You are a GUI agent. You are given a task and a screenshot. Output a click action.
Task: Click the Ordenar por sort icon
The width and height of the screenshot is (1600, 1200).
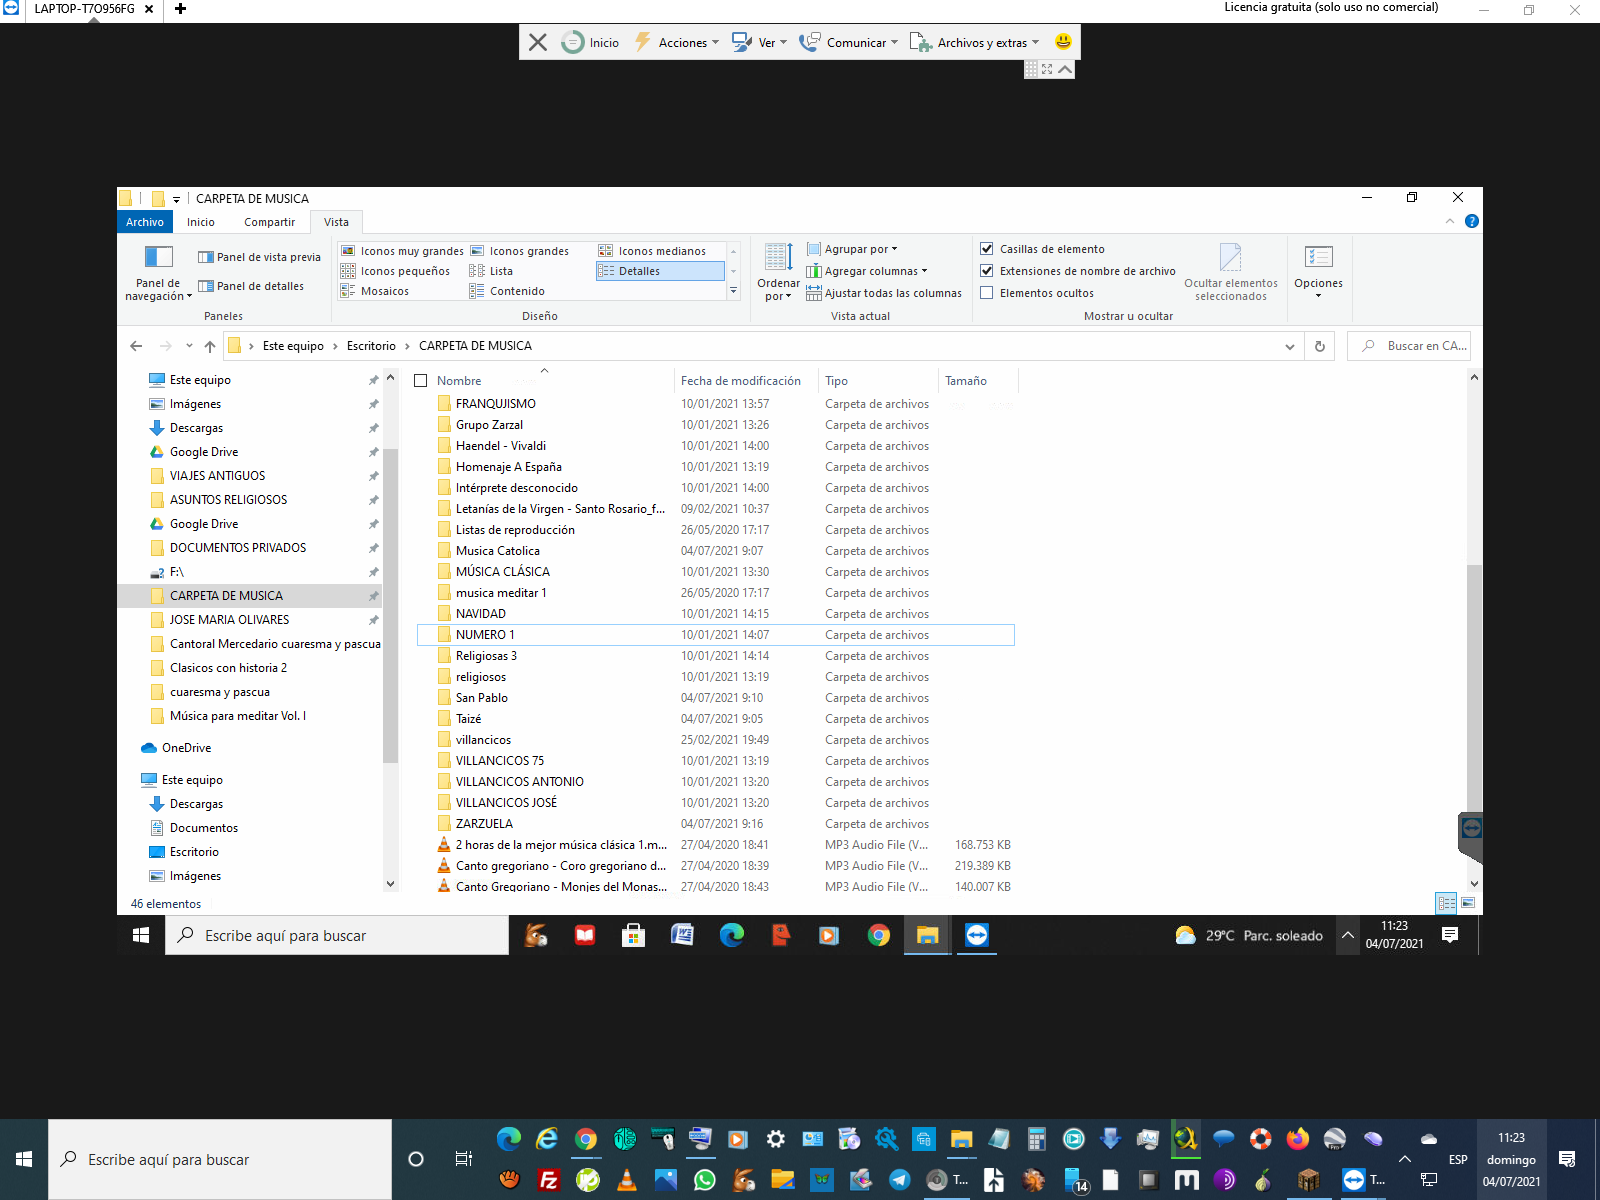777,258
